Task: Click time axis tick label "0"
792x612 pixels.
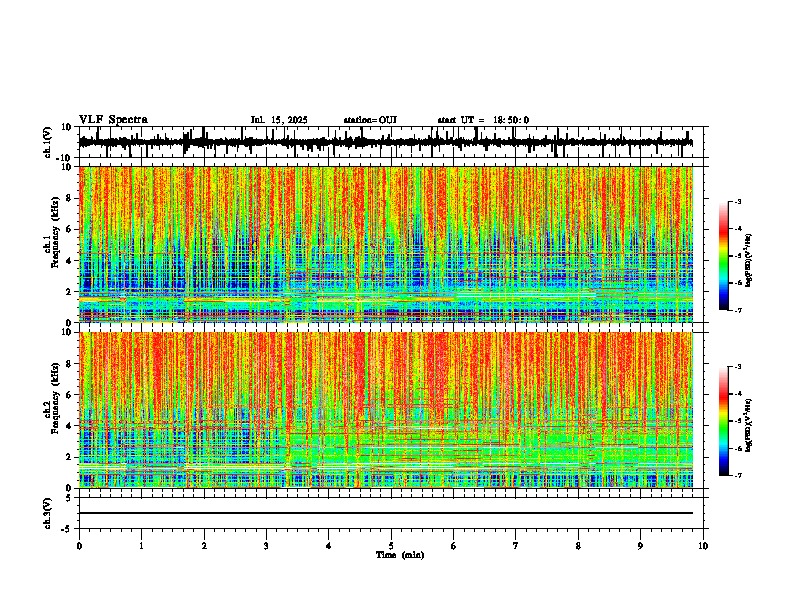Action: point(79,546)
